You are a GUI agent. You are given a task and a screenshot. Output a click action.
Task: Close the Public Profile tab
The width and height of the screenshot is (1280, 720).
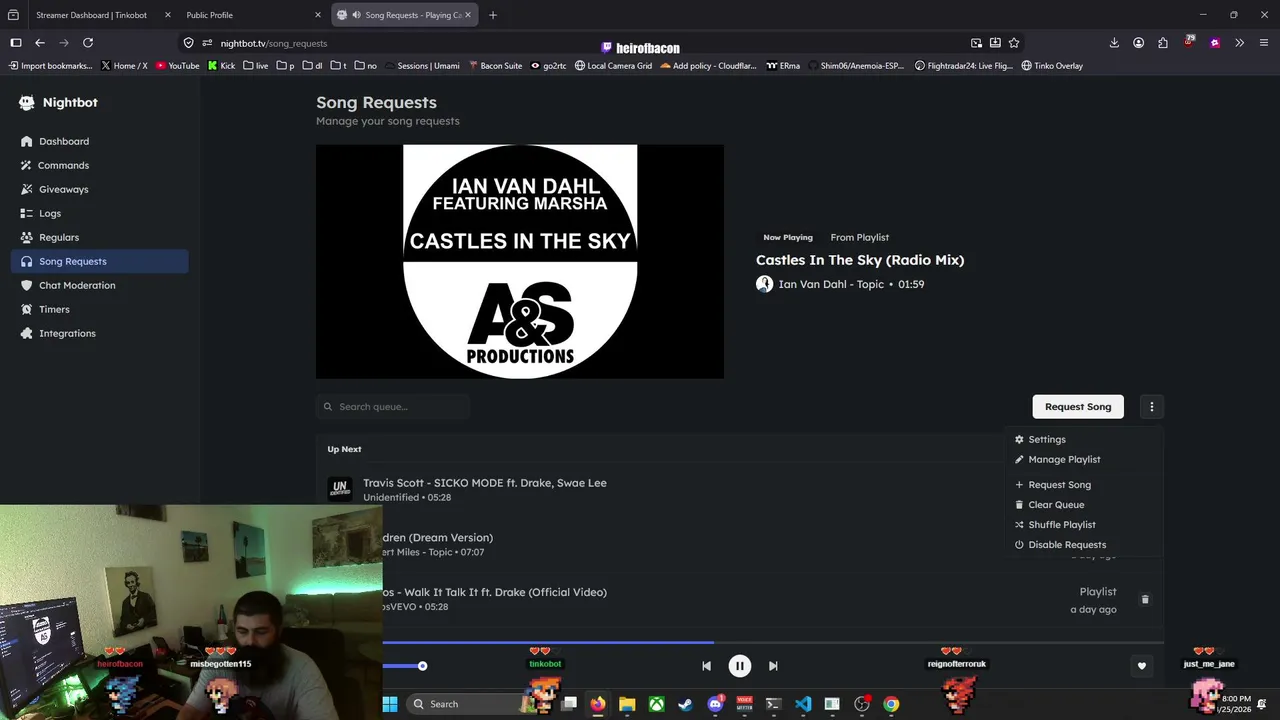pos(318,15)
